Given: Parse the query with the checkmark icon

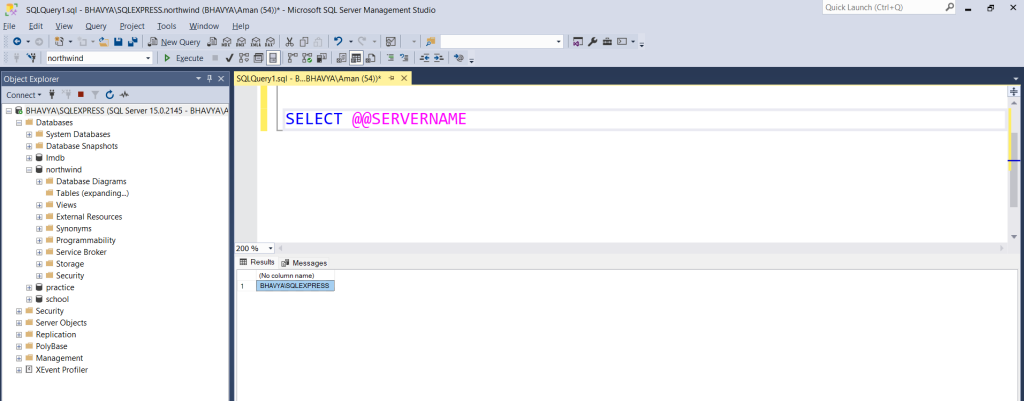Looking at the screenshot, I should [x=229, y=58].
